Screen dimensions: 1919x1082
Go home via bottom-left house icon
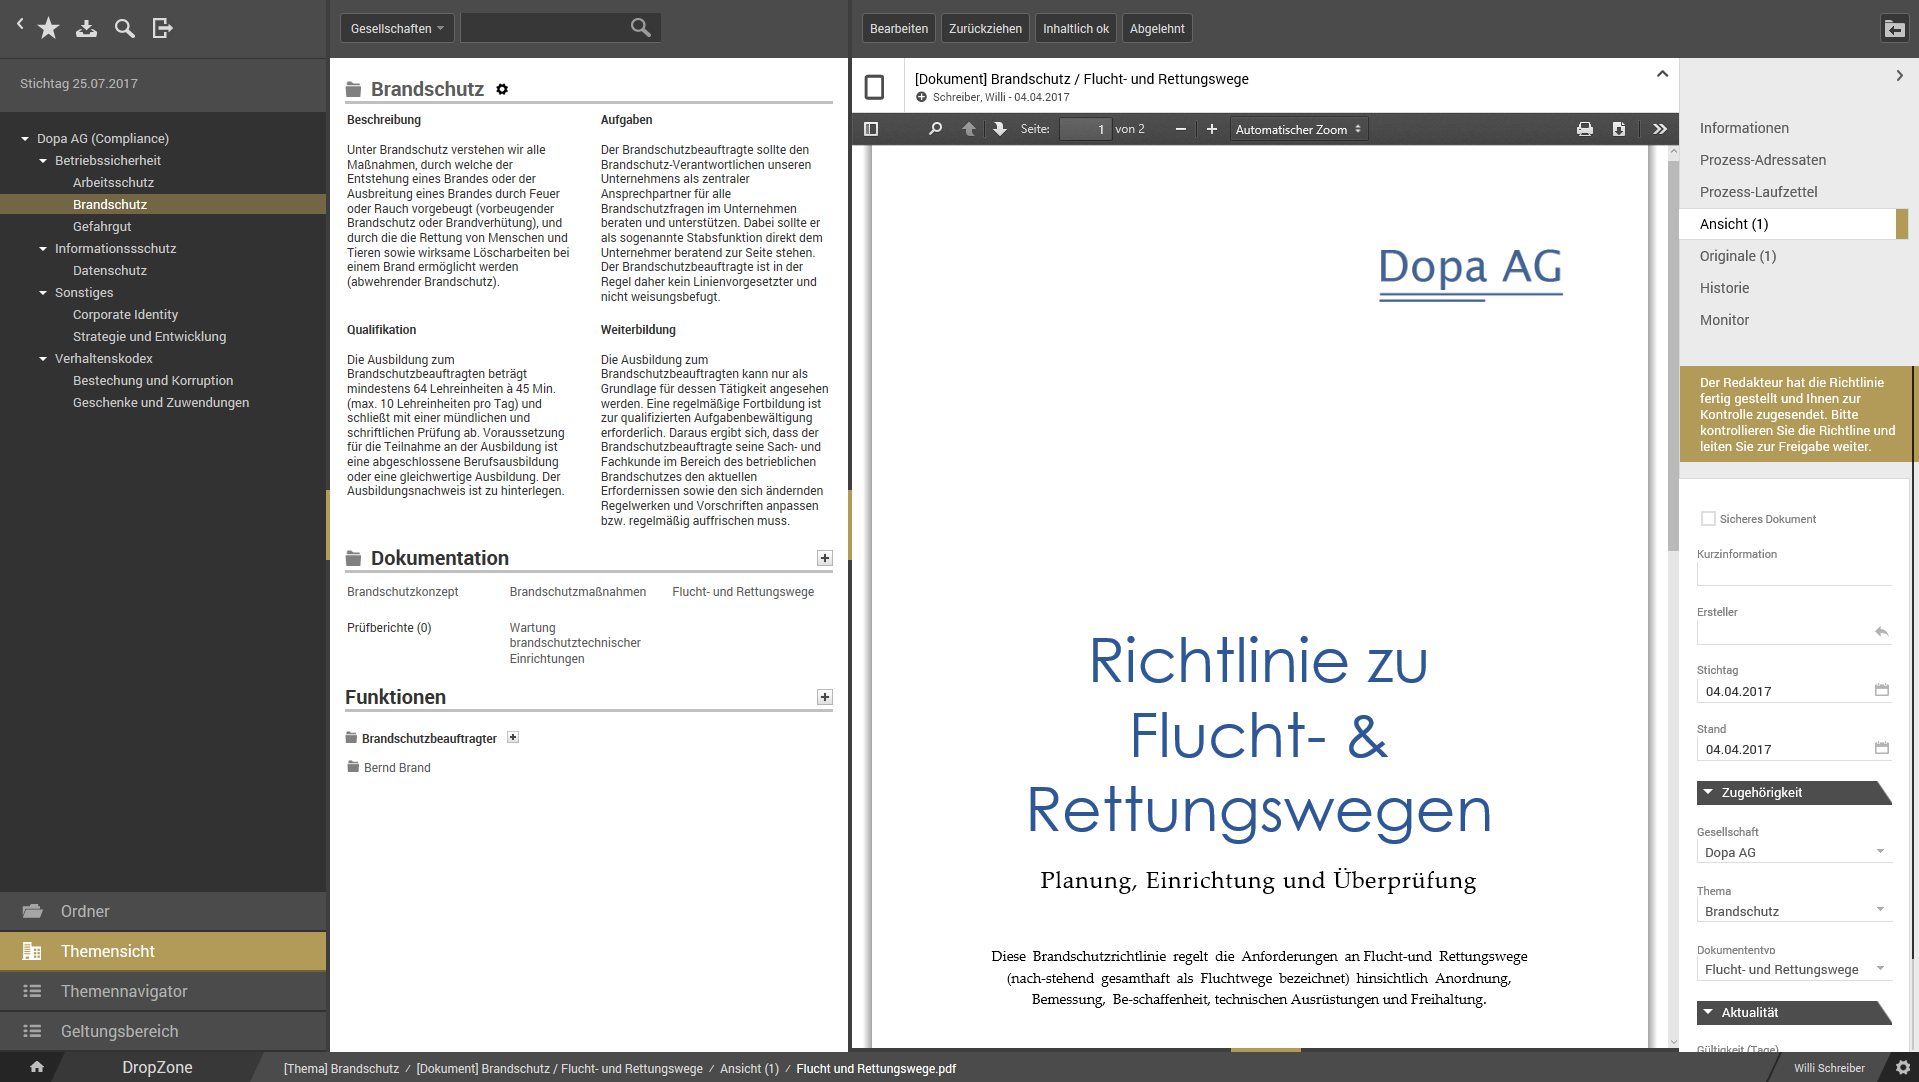pyautogui.click(x=37, y=1067)
